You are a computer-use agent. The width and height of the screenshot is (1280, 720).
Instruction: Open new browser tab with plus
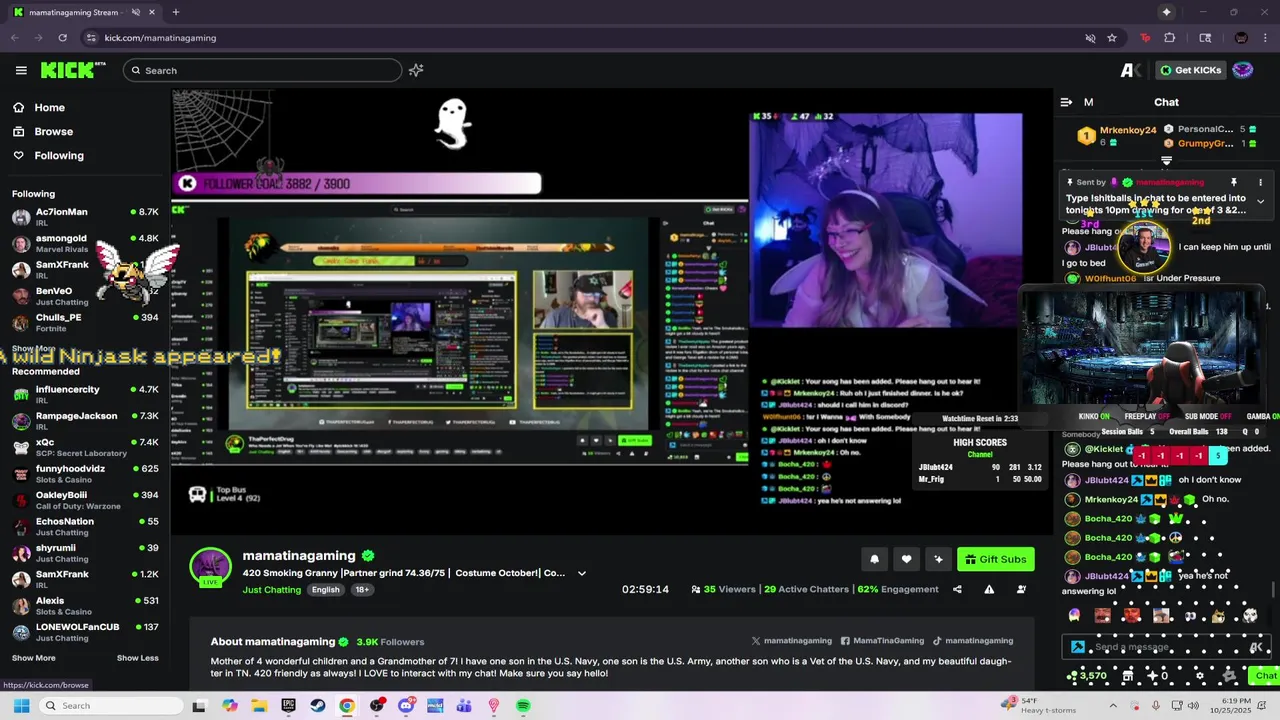pyautogui.click(x=175, y=12)
